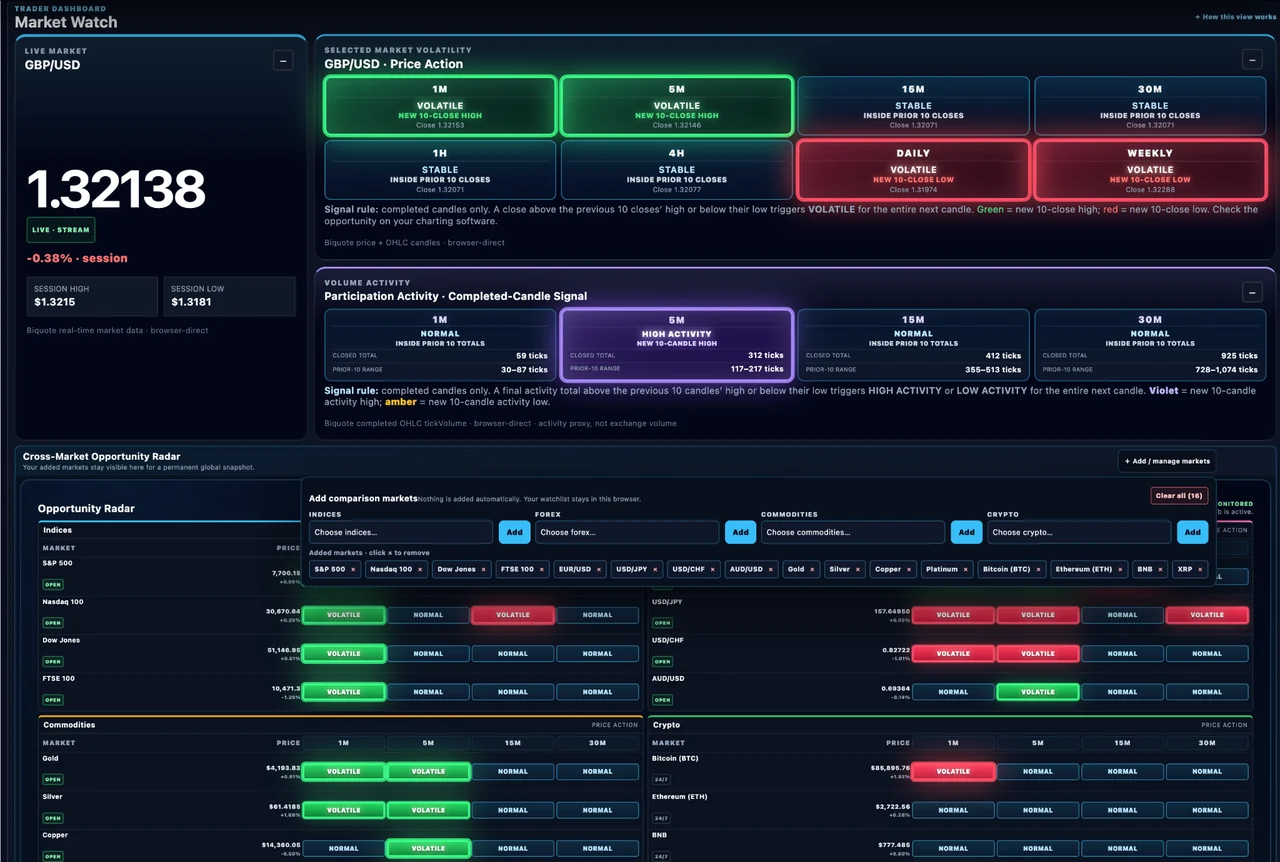Remove the FTSE 100 added-market chip
Image resolution: width=1280 pixels, height=862 pixels.
coord(541,569)
